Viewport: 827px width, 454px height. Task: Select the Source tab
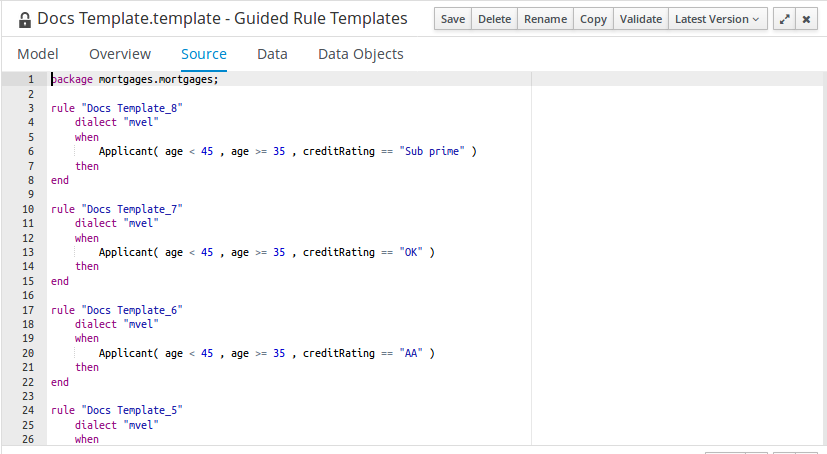[204, 54]
